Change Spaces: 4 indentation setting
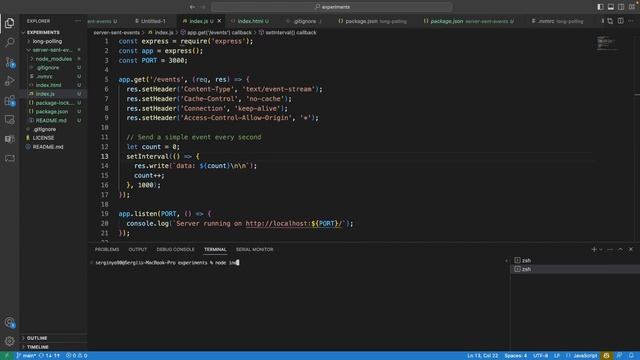 click(516, 356)
